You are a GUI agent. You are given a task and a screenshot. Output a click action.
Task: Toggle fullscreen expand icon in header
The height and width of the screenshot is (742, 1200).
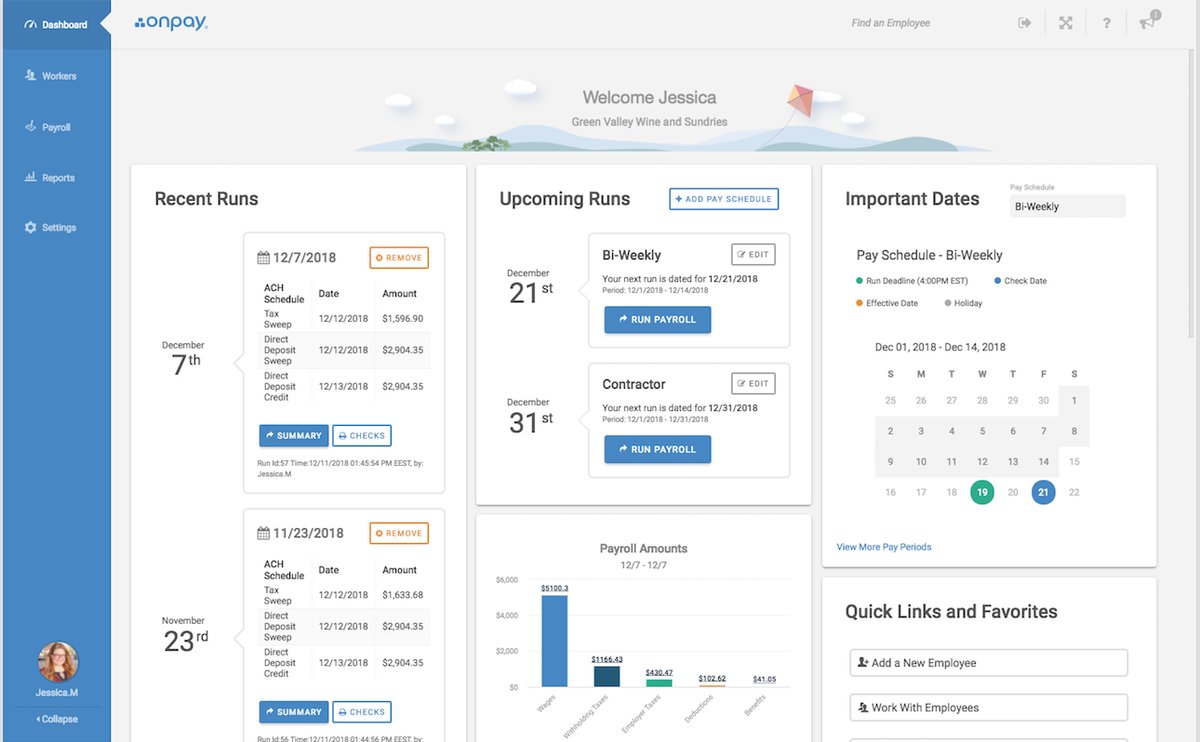(x=1066, y=23)
